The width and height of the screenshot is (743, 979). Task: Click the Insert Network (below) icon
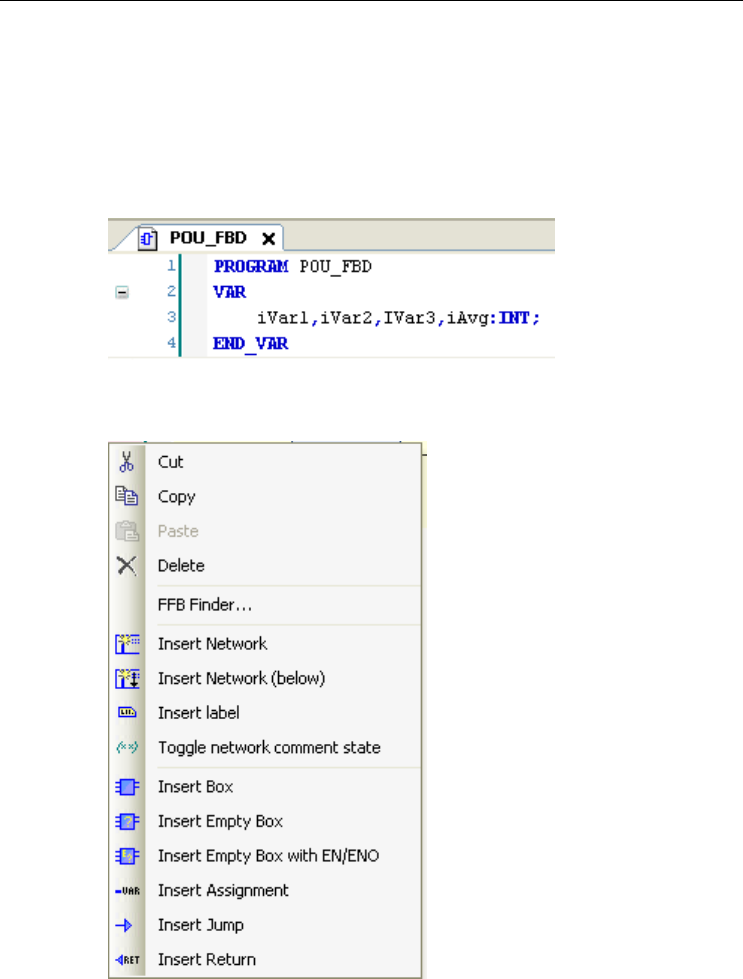coord(127,678)
